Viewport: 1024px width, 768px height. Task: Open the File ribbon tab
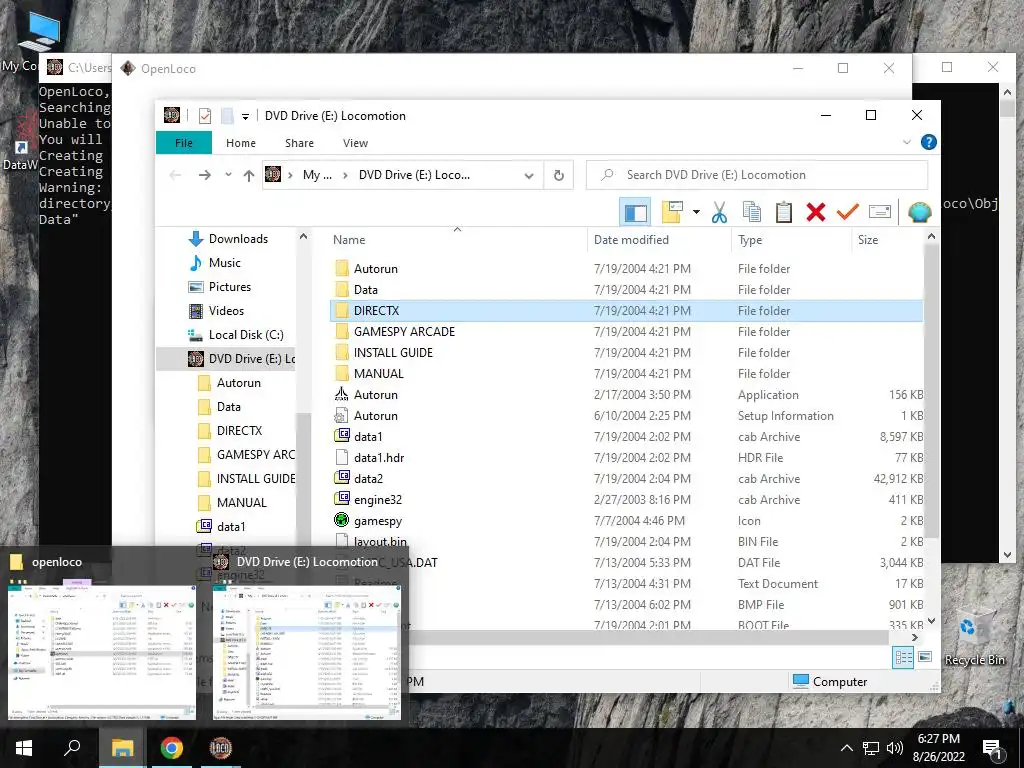coord(184,143)
